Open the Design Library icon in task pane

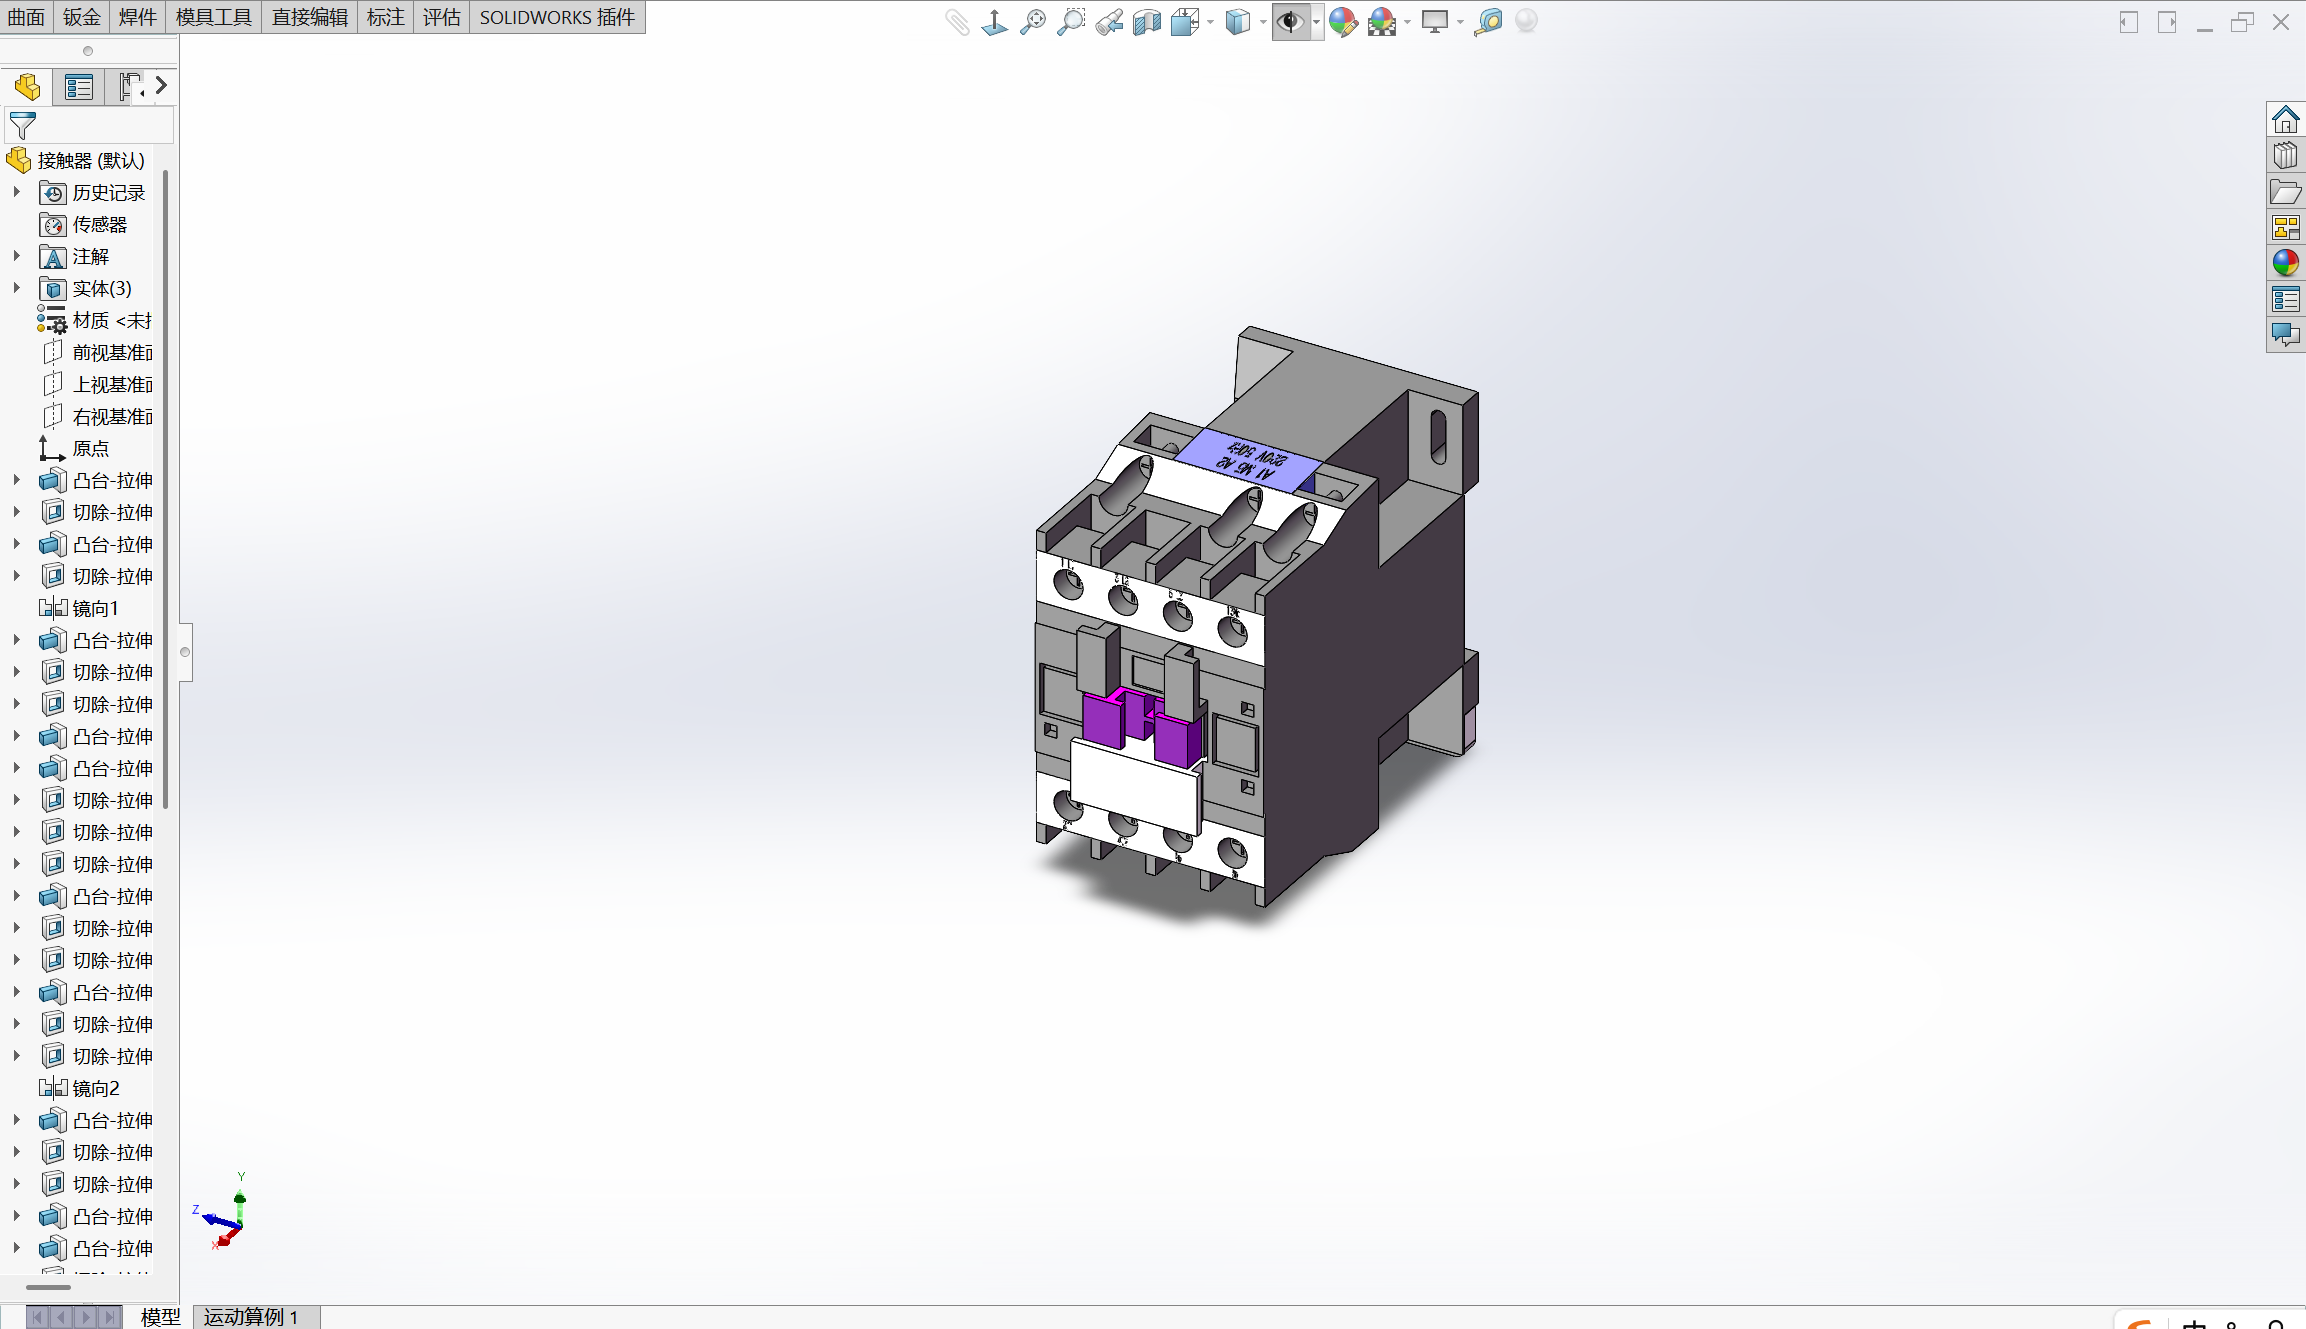tap(2285, 155)
